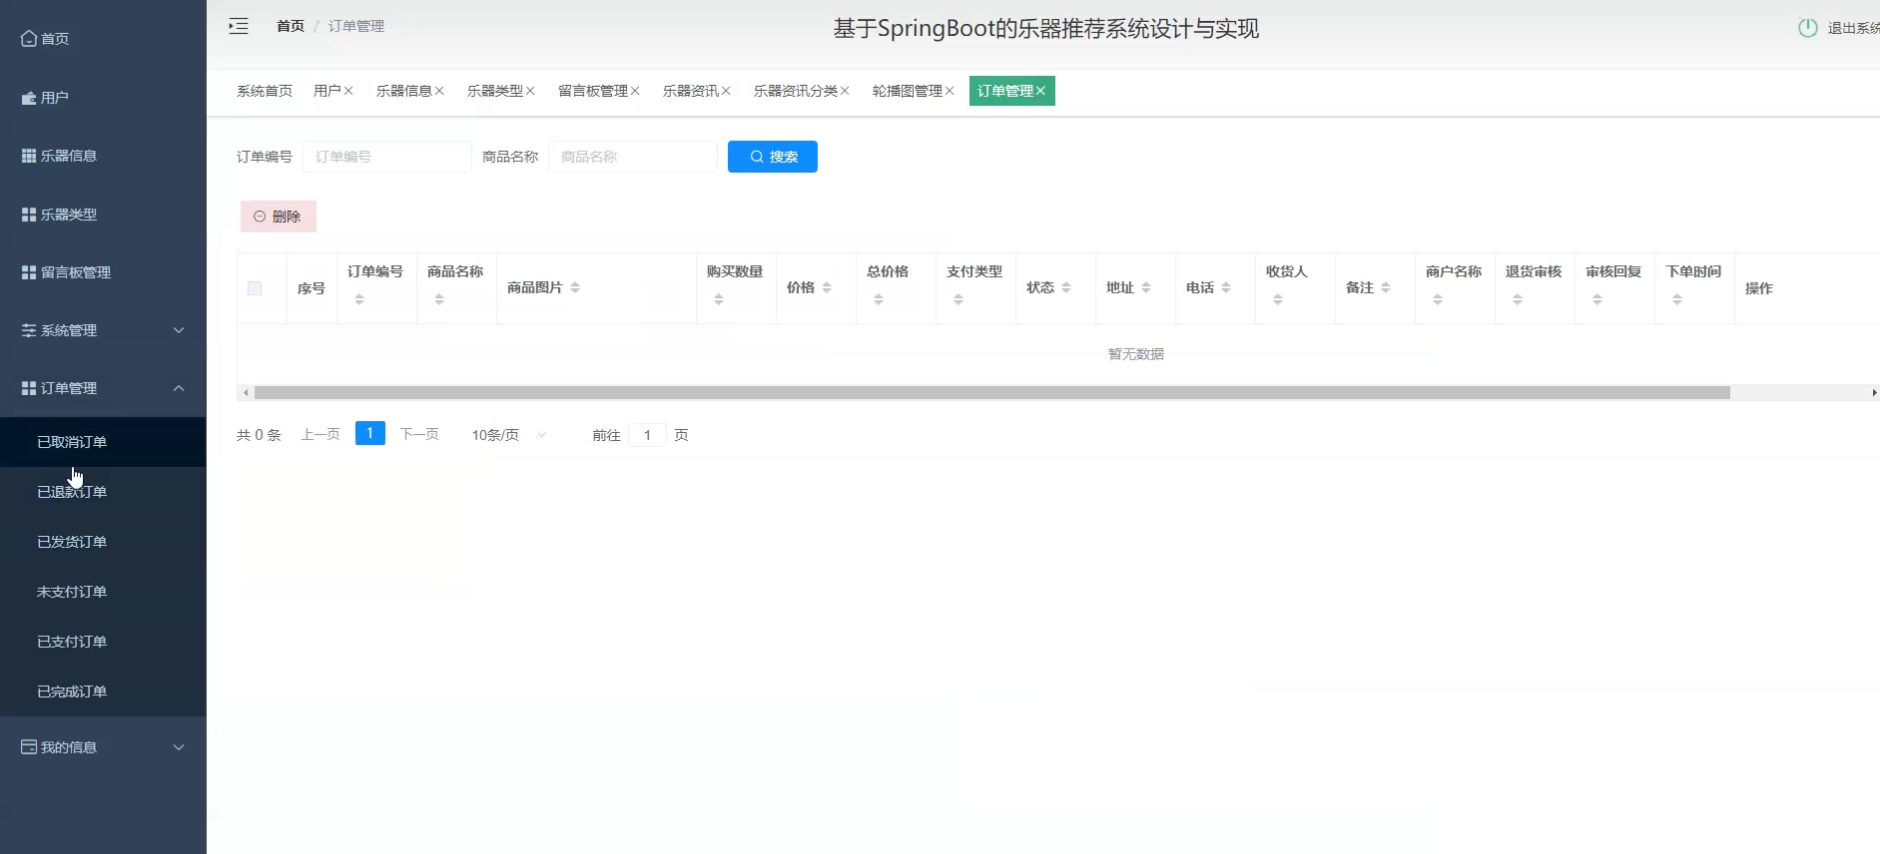Sort by 状态 column
1880x854 pixels.
tap(1067, 288)
